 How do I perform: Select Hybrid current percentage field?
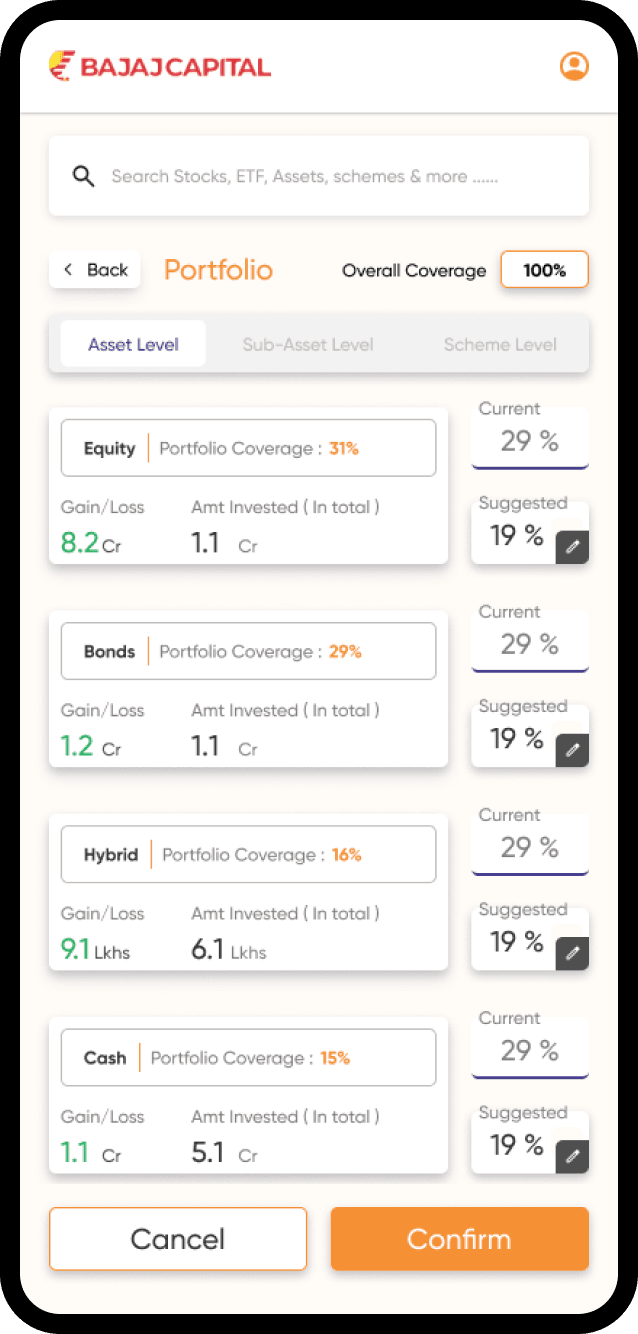pos(530,847)
